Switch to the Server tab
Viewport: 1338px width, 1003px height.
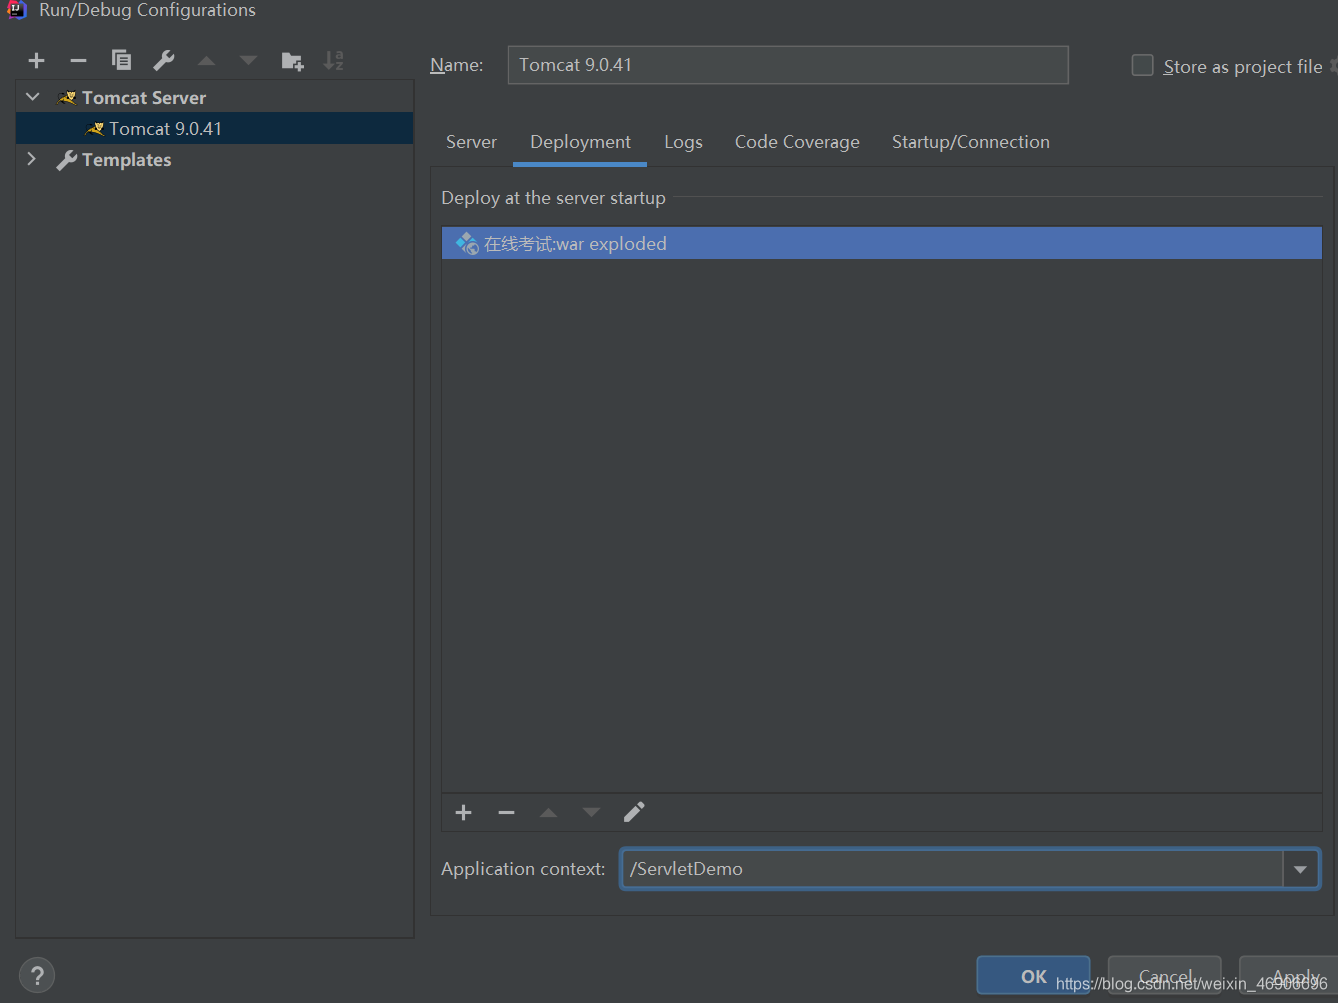coord(471,142)
